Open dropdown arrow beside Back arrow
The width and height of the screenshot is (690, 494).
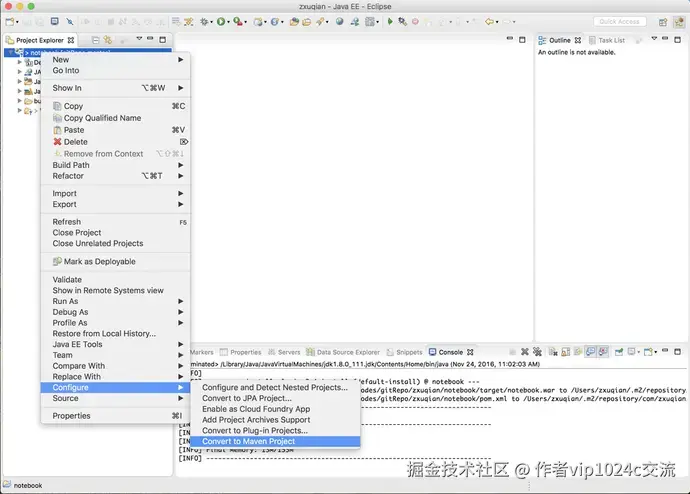click(x=497, y=22)
